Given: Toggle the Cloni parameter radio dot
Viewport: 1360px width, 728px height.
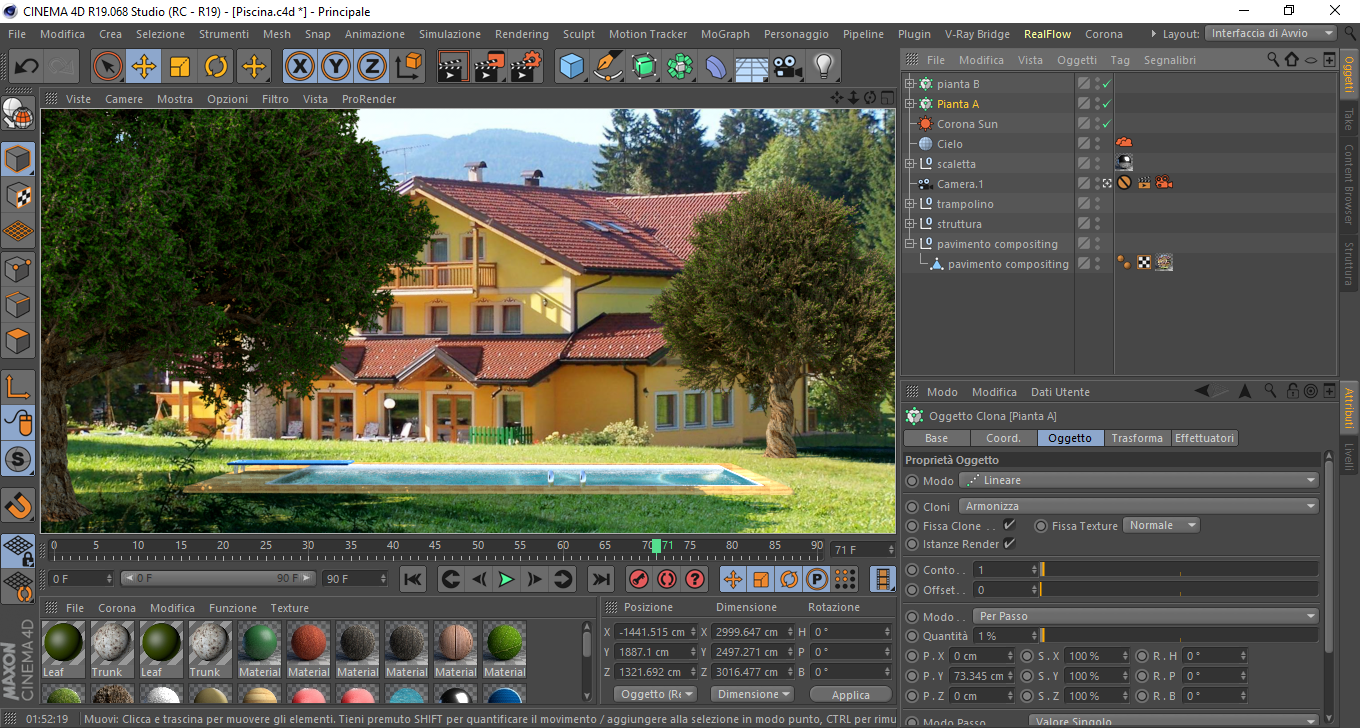Looking at the screenshot, I should click(911, 507).
